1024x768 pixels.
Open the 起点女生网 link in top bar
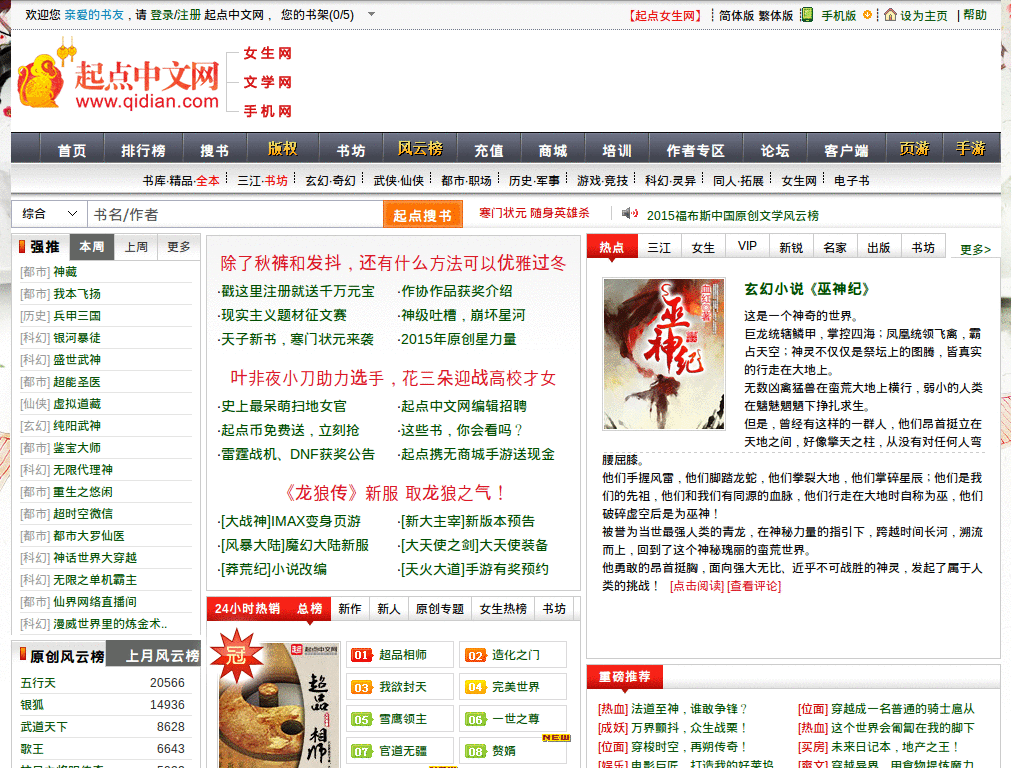[665, 15]
